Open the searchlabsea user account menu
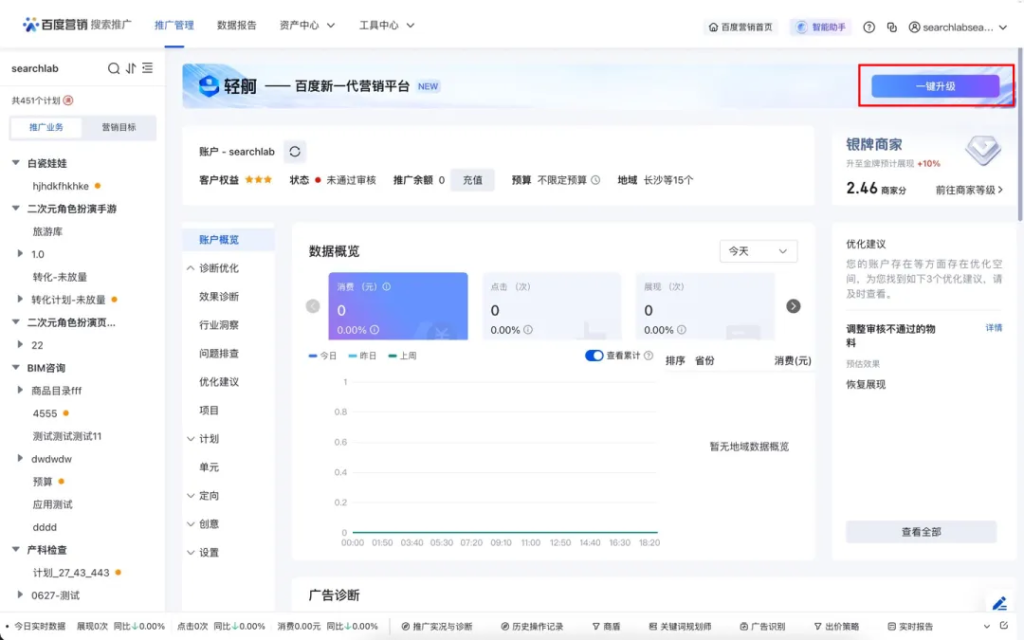Screen dimensions: 1024x640 coord(957,27)
